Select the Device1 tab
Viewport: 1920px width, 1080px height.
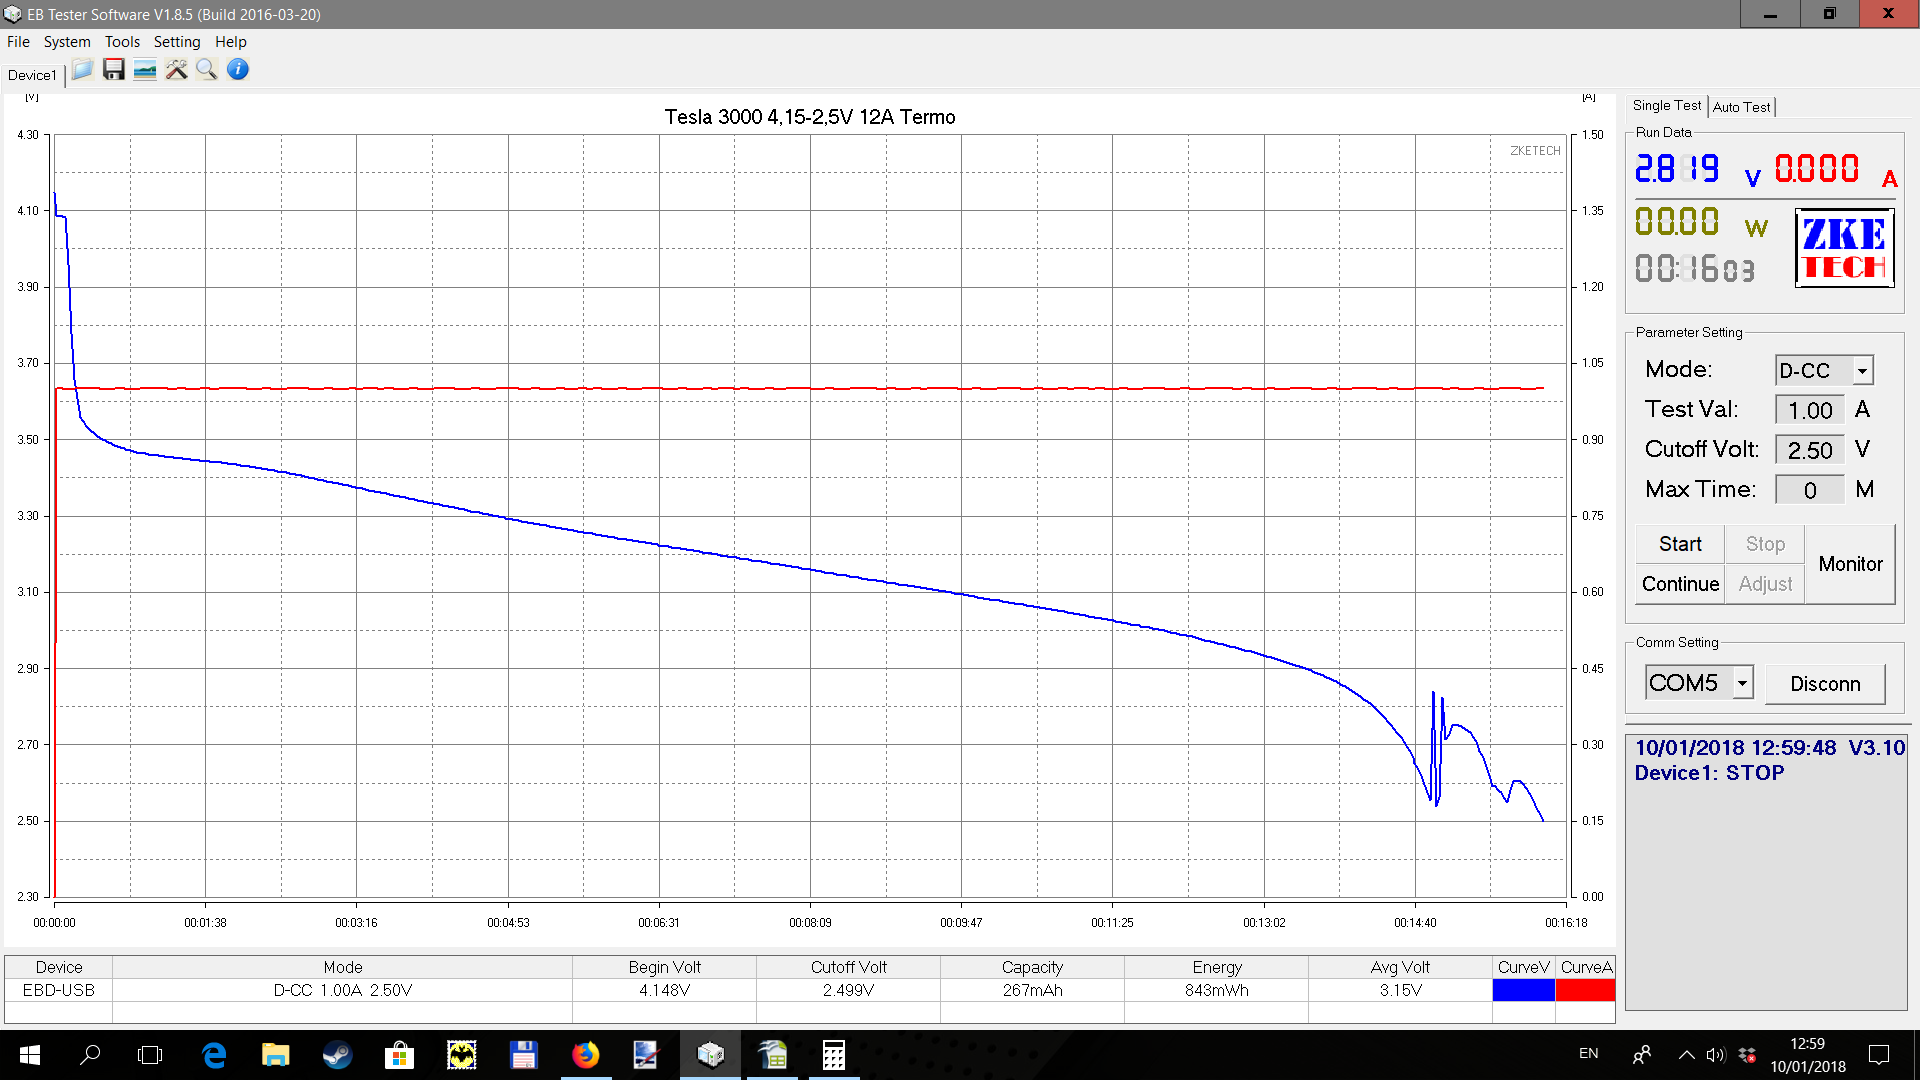click(32, 75)
